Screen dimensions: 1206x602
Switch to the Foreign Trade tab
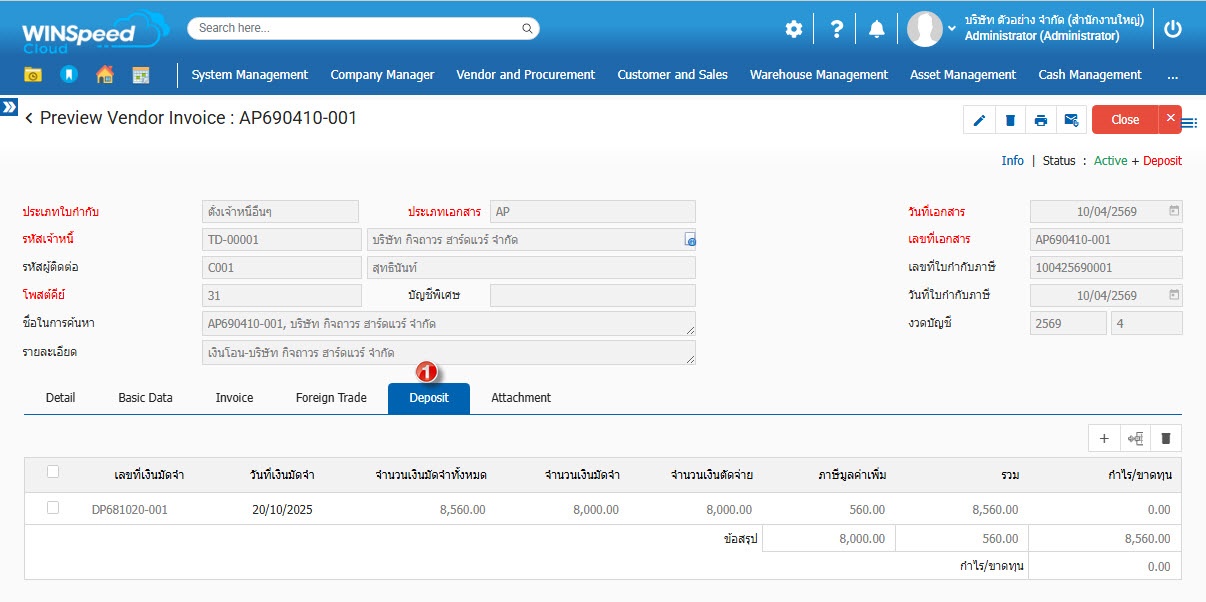[x=331, y=398]
